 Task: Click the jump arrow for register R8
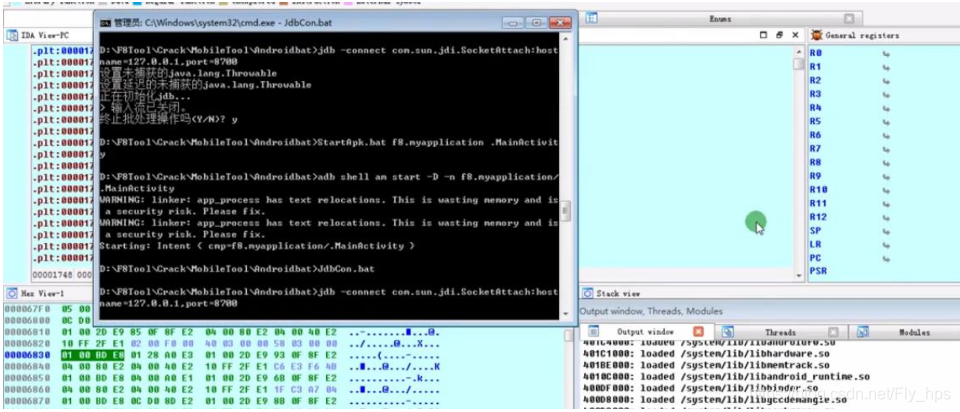pos(885,162)
